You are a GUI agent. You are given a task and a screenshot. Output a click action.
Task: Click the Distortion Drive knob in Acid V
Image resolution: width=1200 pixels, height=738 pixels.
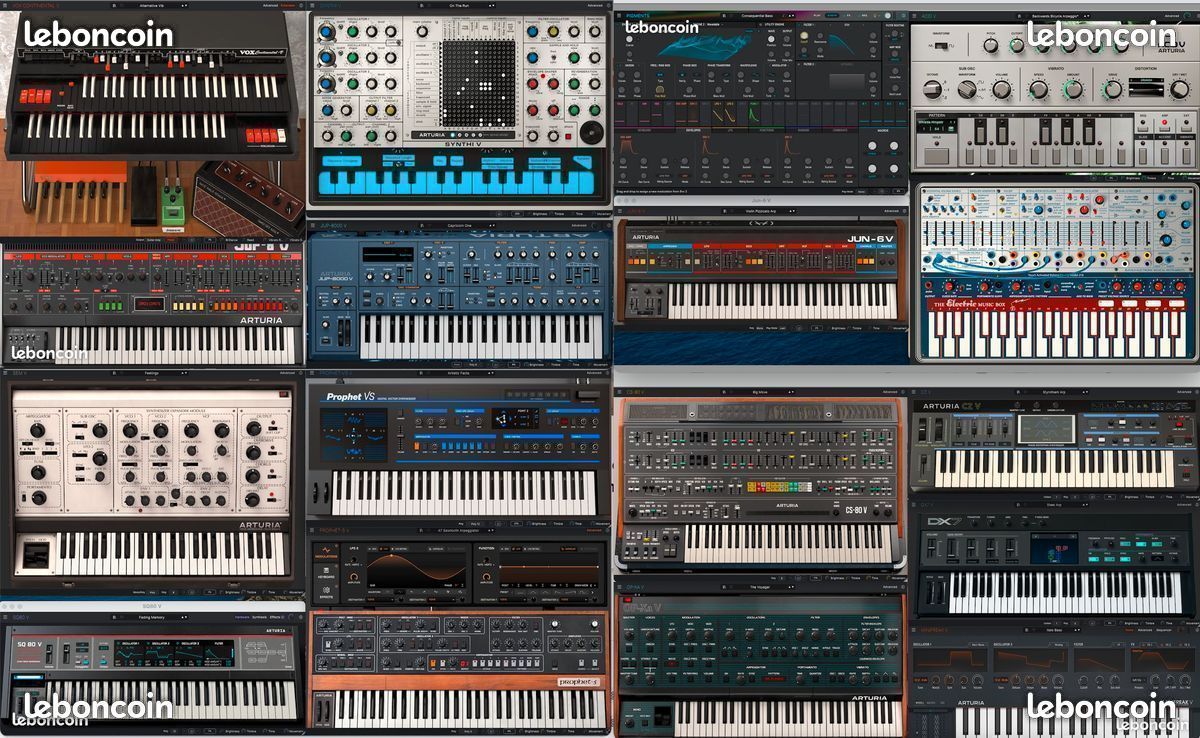point(1112,89)
